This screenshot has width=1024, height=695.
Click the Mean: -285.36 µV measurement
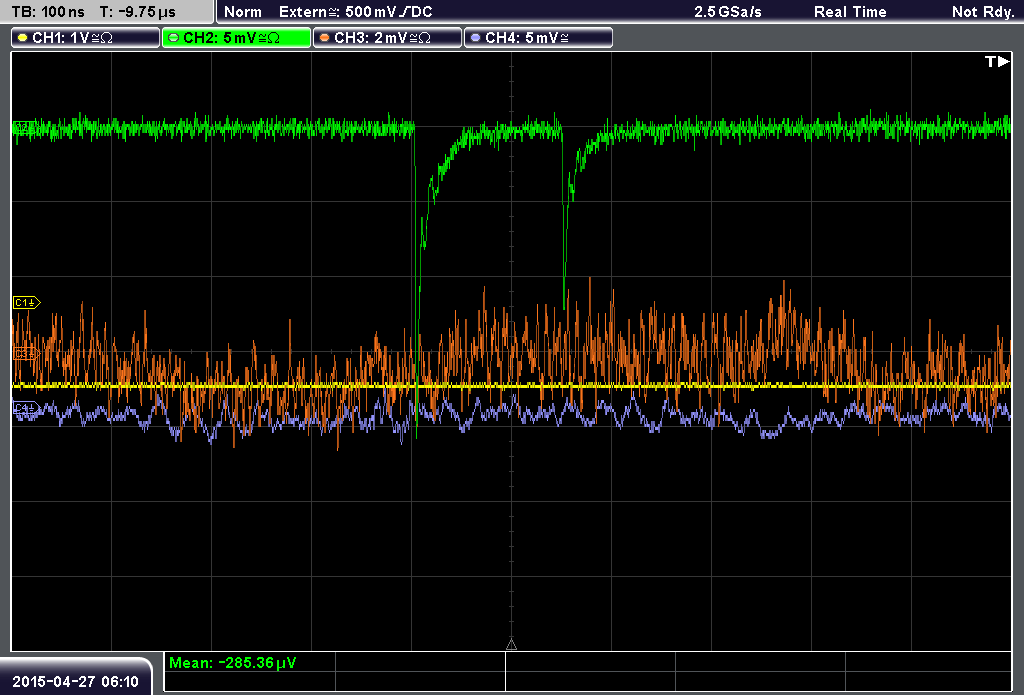pos(232,662)
